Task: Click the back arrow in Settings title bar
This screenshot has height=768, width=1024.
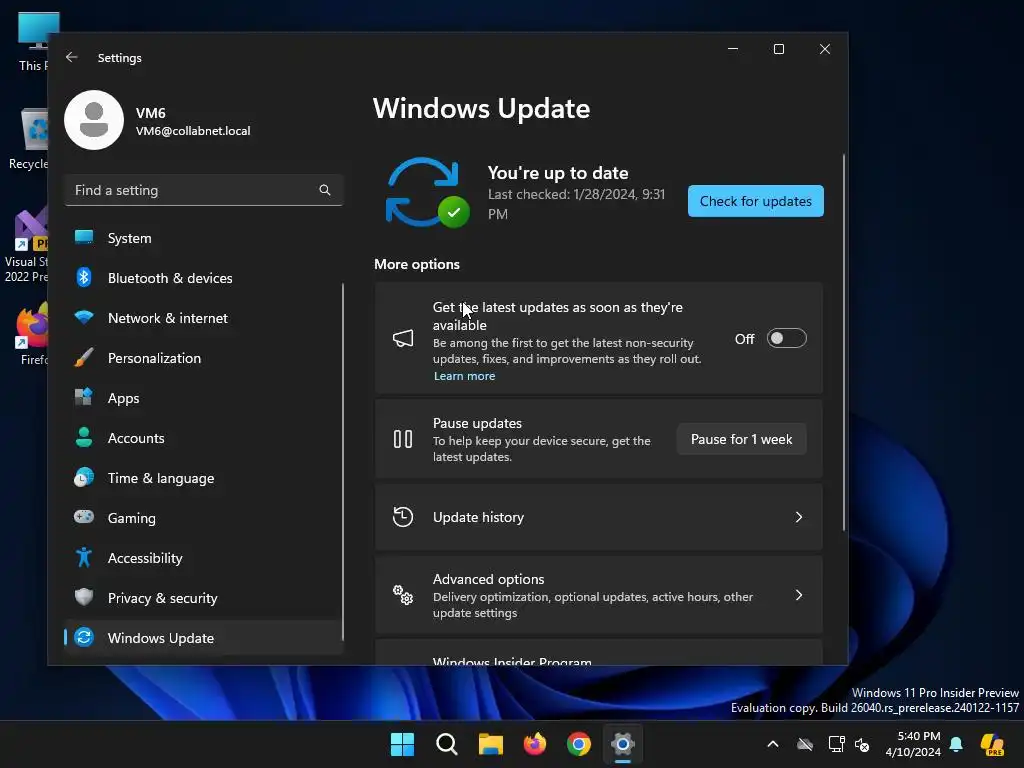Action: pyautogui.click(x=72, y=57)
